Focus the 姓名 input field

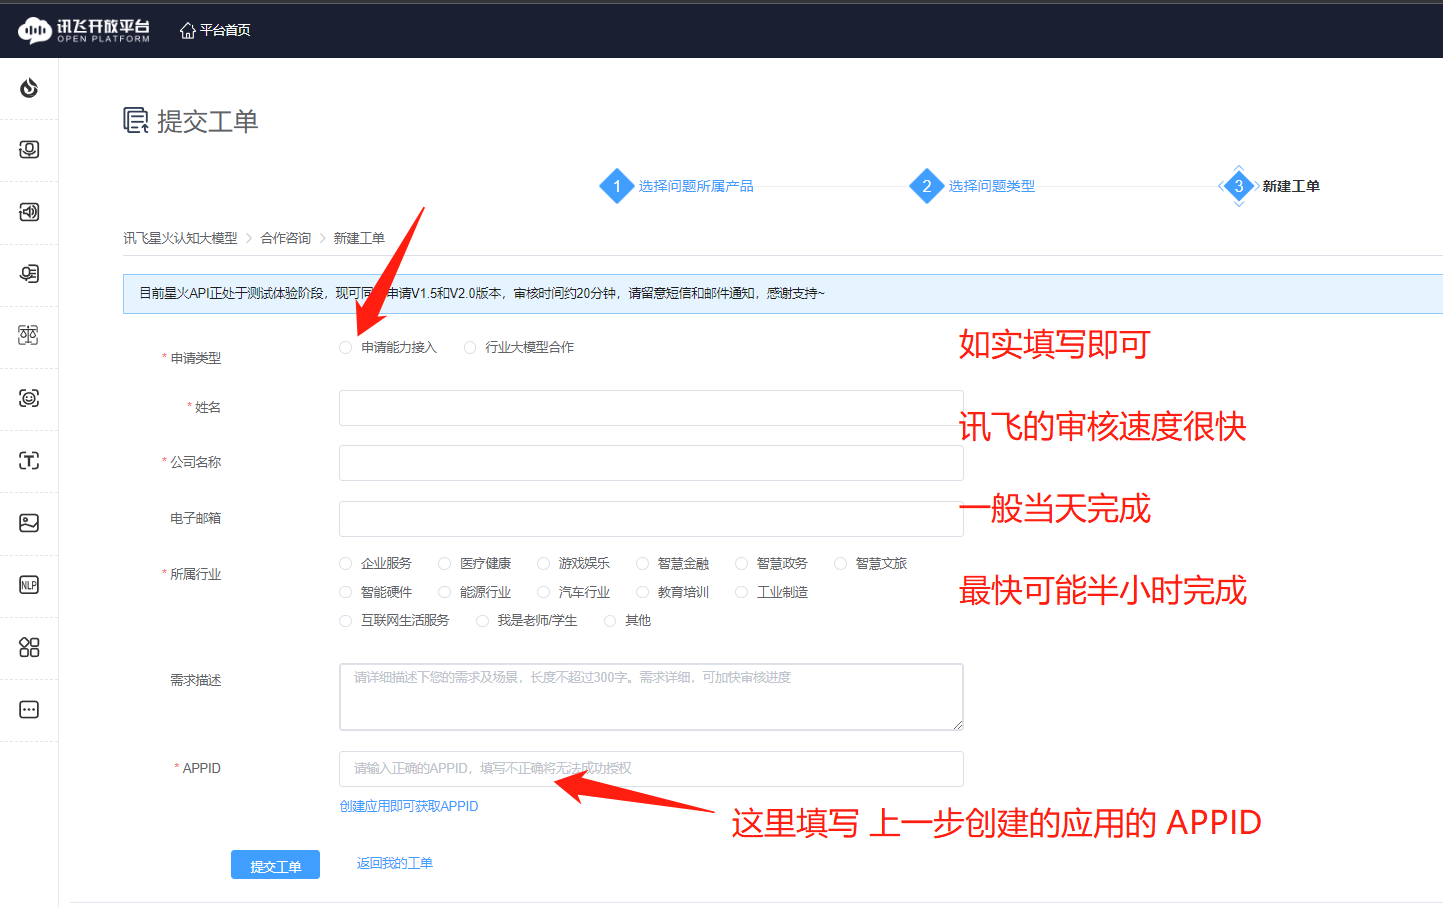click(x=651, y=408)
